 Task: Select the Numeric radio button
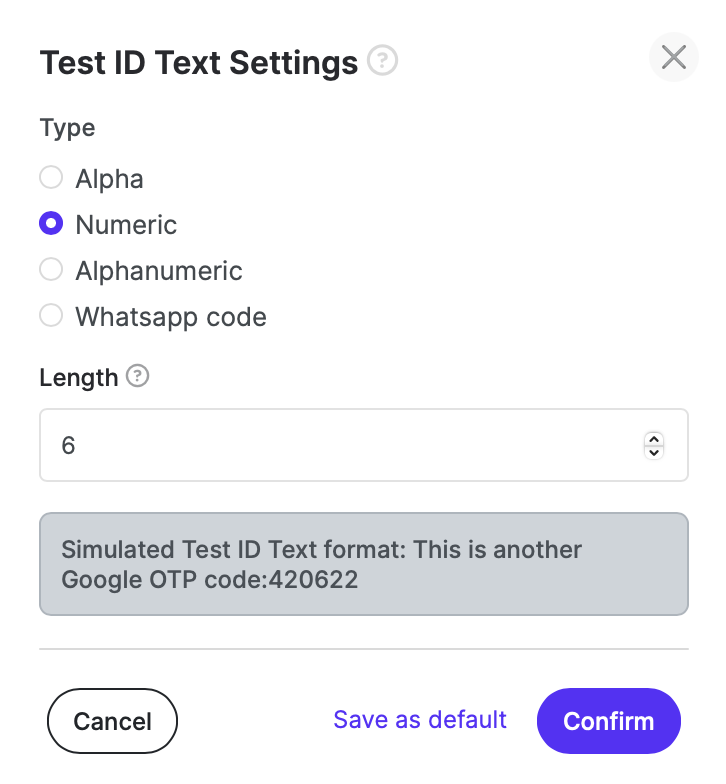[51, 224]
